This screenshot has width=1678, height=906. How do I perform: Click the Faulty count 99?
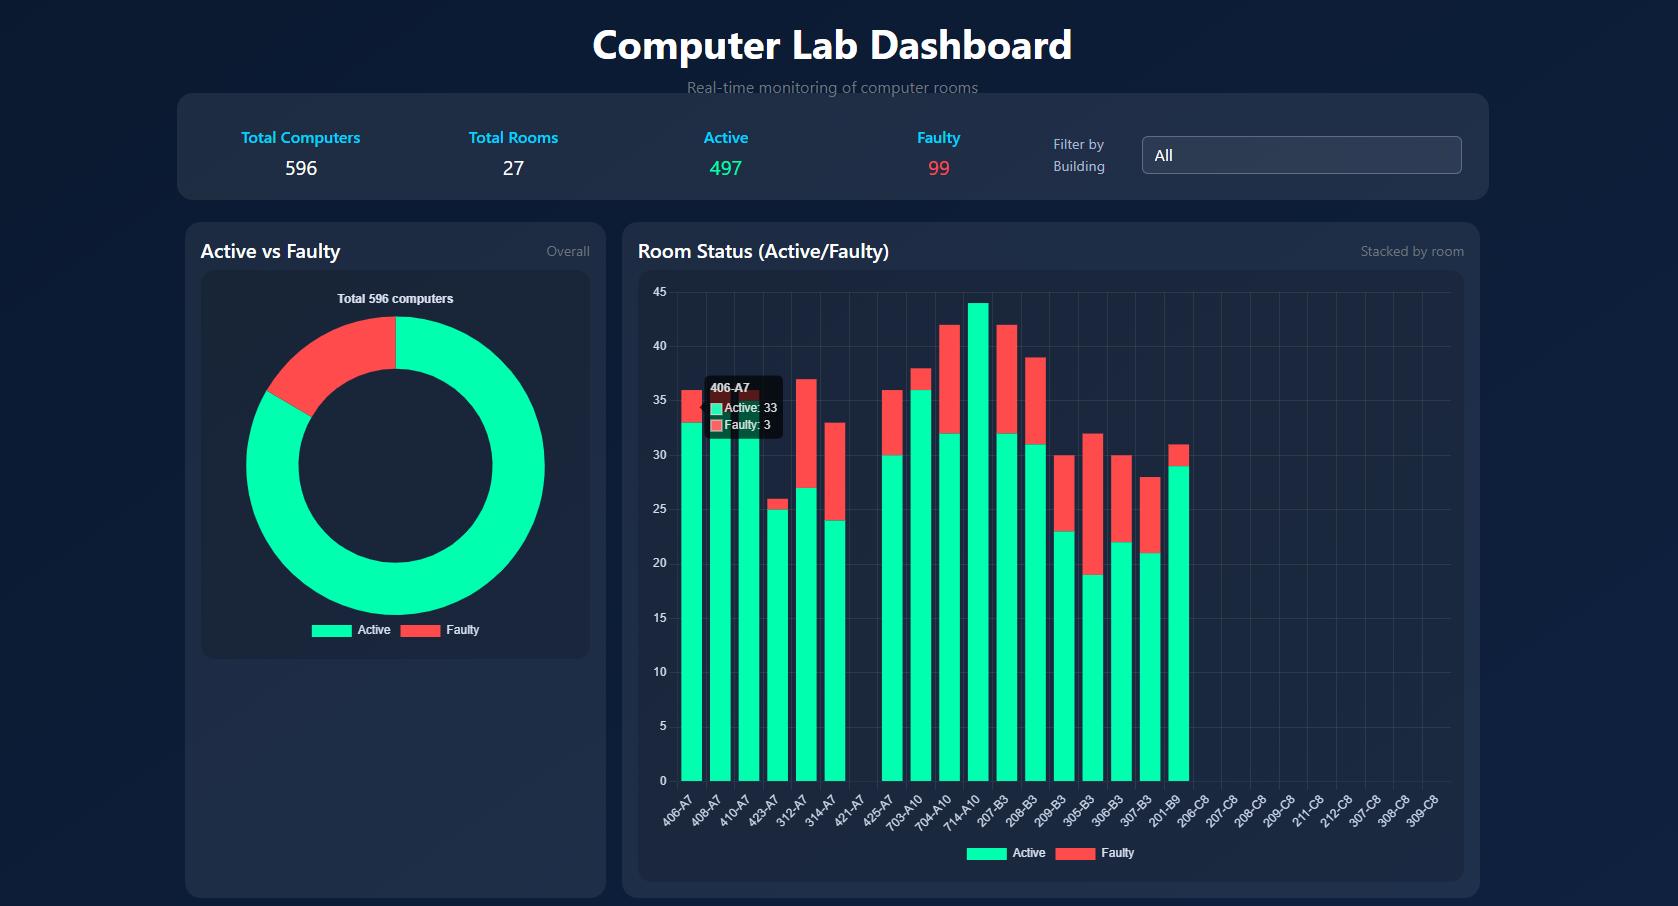tap(938, 168)
